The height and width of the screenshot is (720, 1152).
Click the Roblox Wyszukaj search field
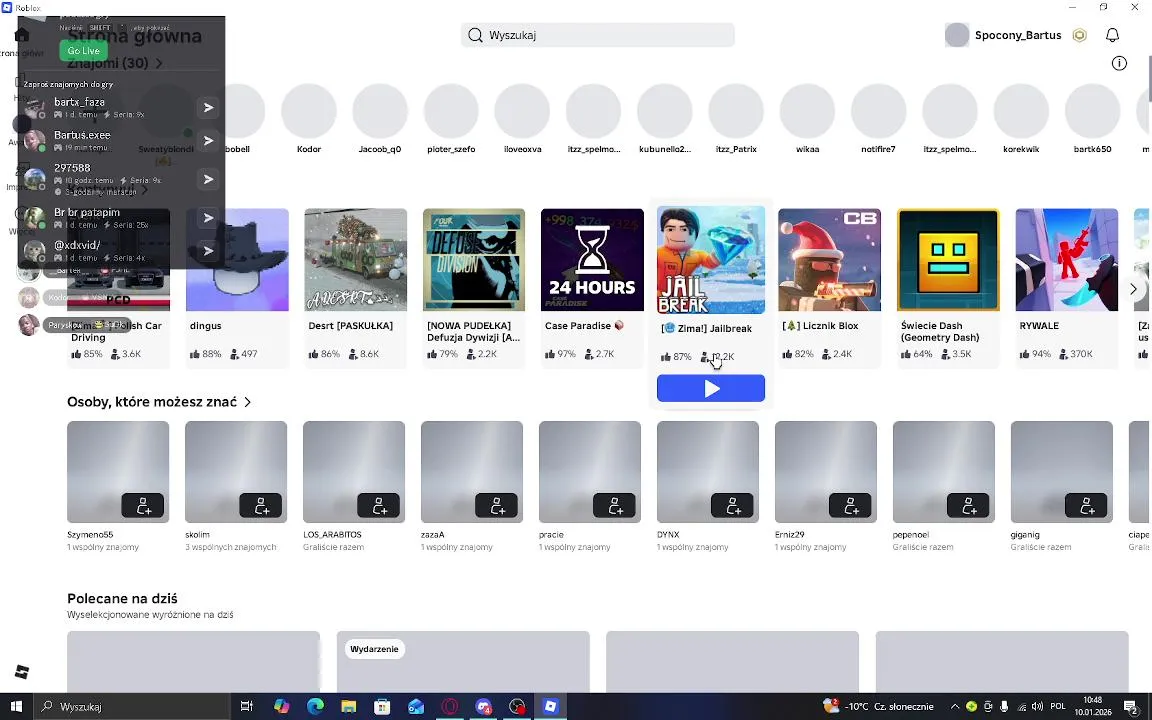pos(597,35)
